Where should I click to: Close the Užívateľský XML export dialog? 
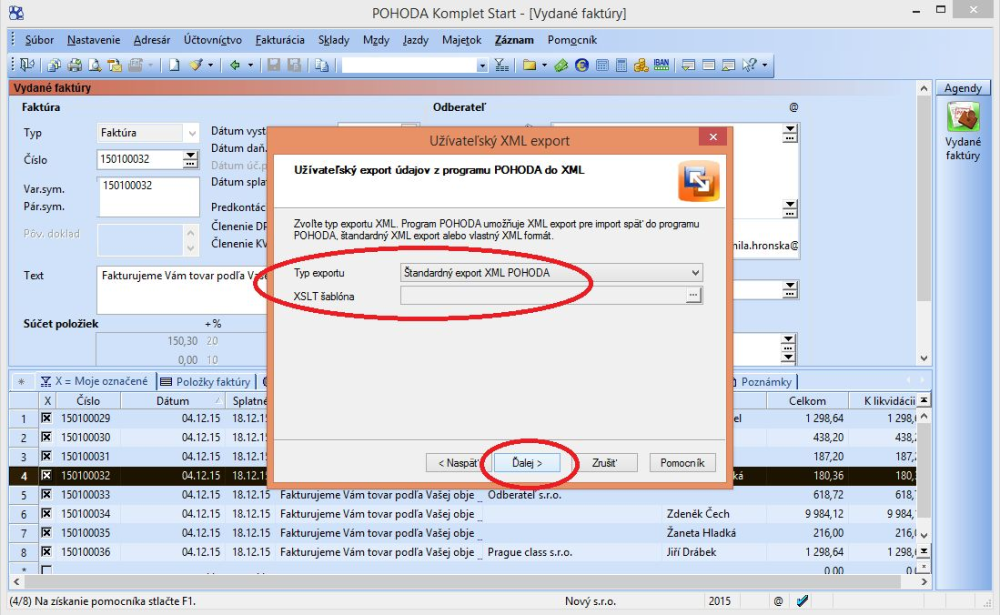pyautogui.click(x=713, y=137)
